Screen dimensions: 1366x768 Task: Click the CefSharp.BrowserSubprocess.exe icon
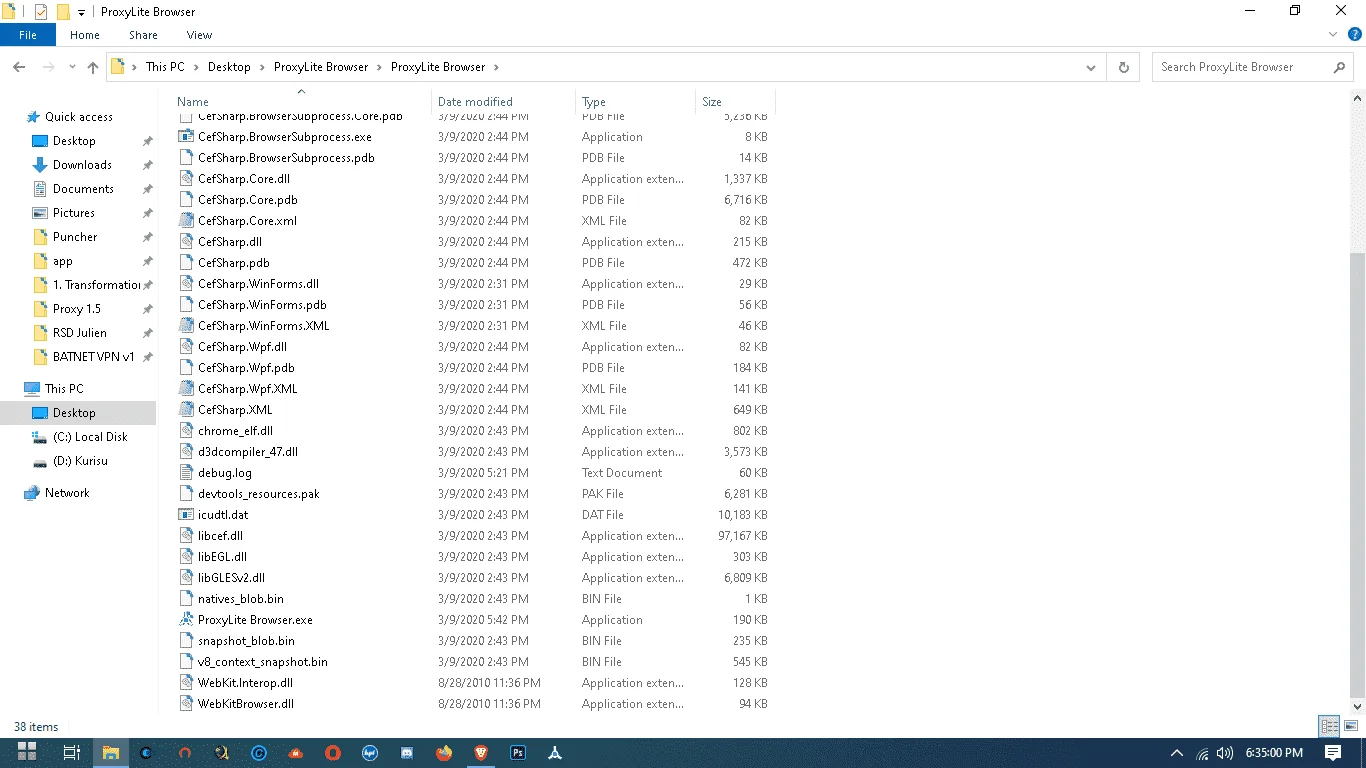click(185, 137)
